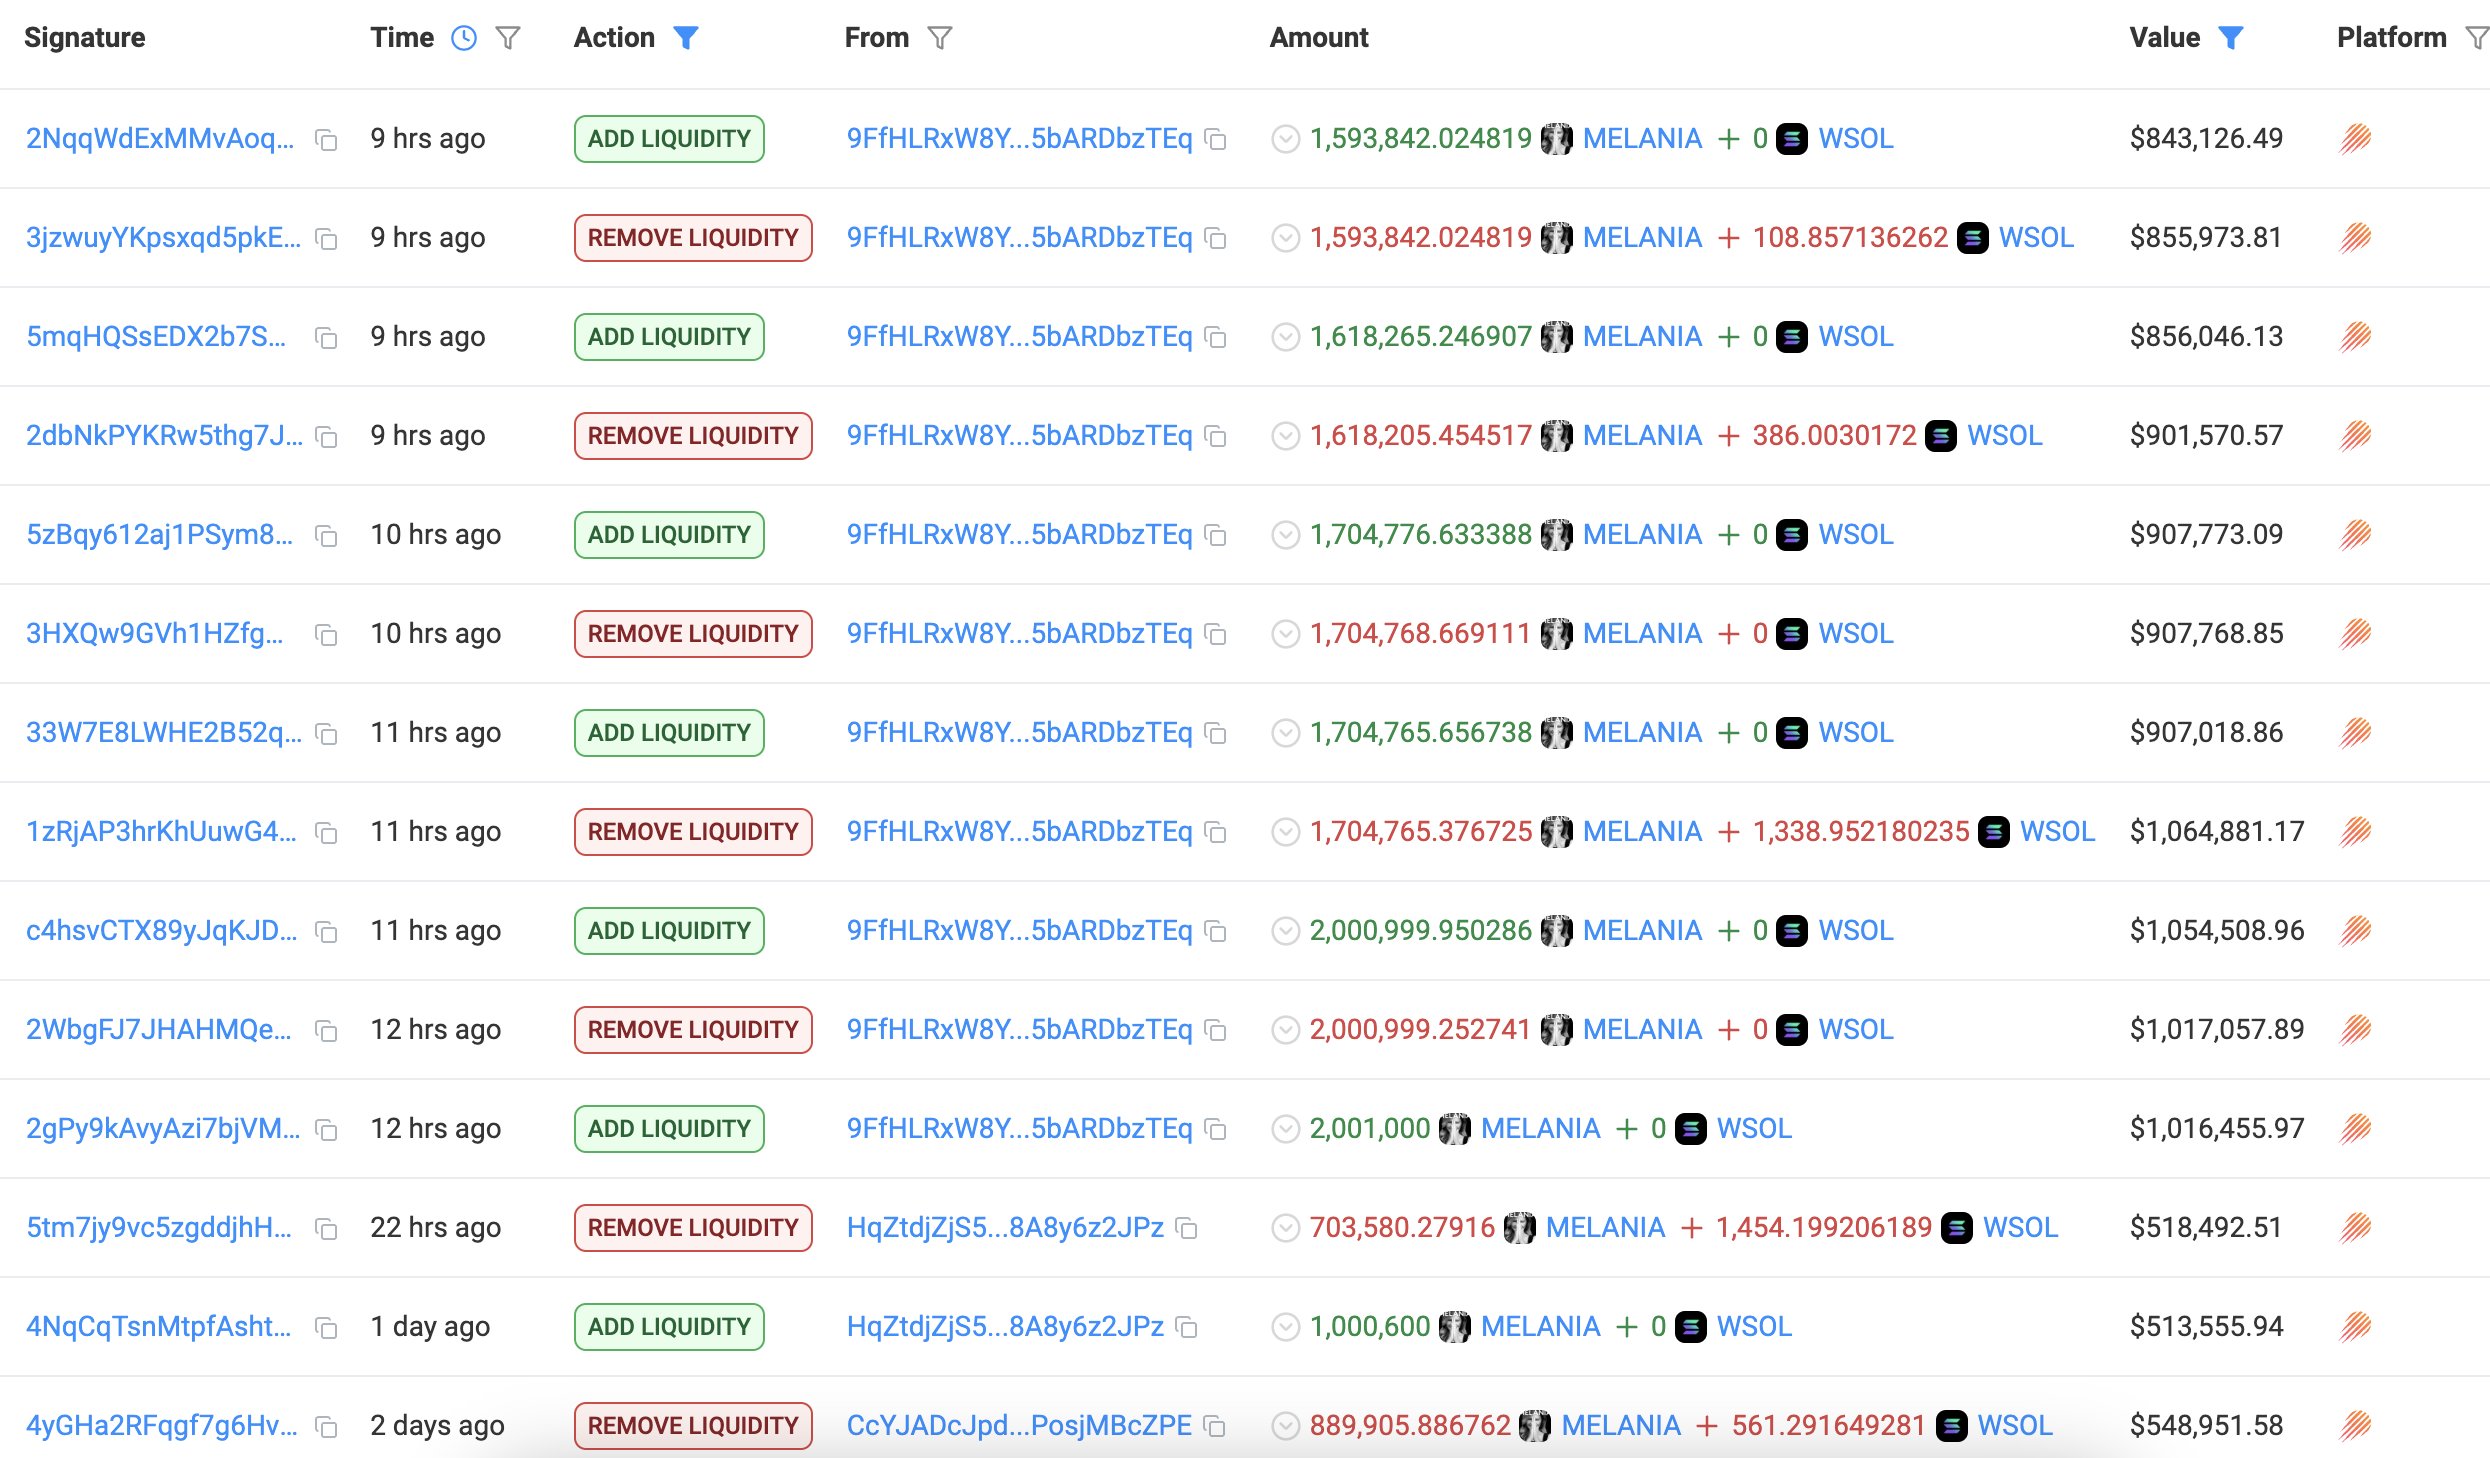Image resolution: width=2490 pixels, height=1458 pixels.
Task: Click the WSOL token icon in the fourth row
Action: tap(1941, 436)
